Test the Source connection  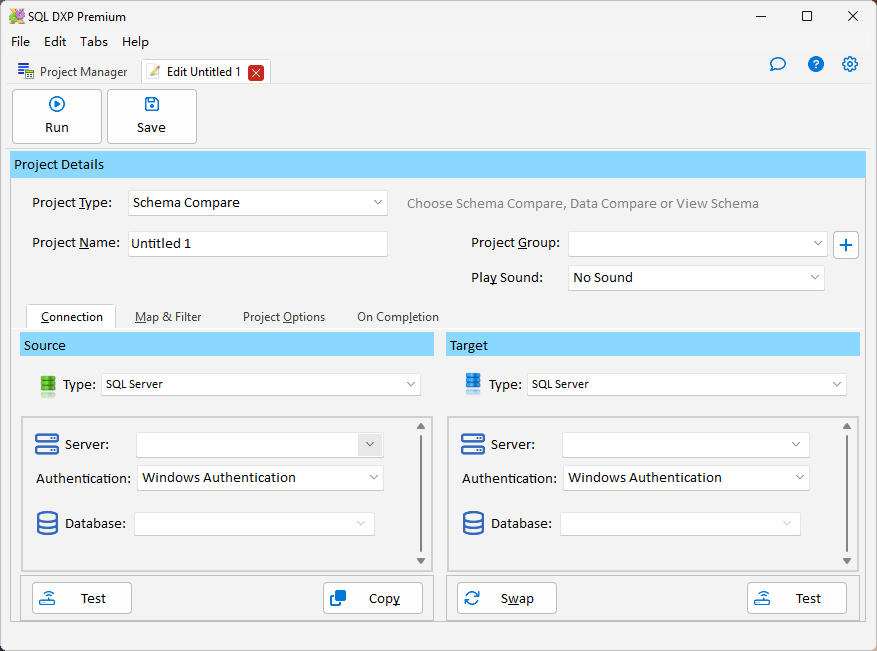pos(82,598)
